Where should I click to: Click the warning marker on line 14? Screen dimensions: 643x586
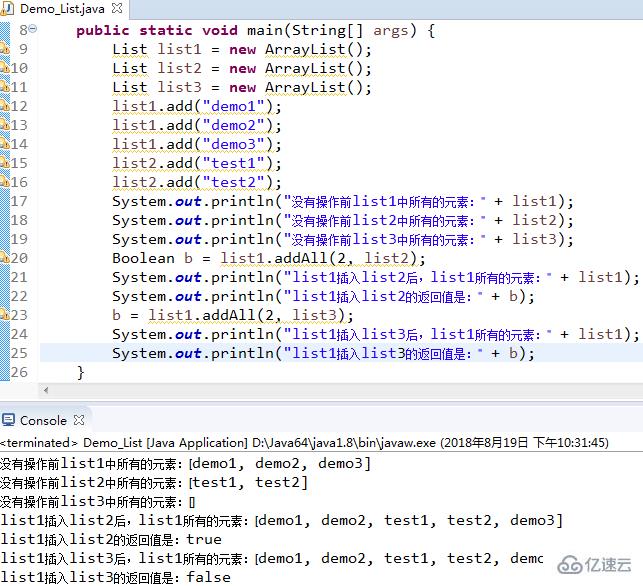pyautogui.click(x=5, y=144)
